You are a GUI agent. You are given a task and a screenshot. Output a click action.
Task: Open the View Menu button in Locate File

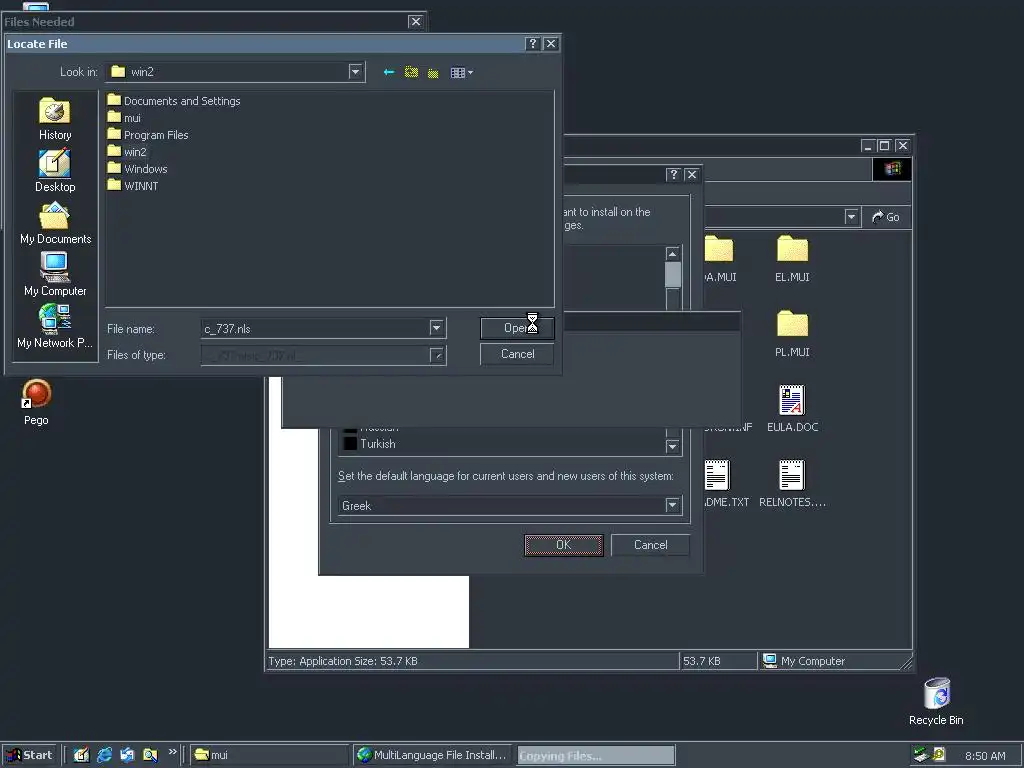click(462, 72)
